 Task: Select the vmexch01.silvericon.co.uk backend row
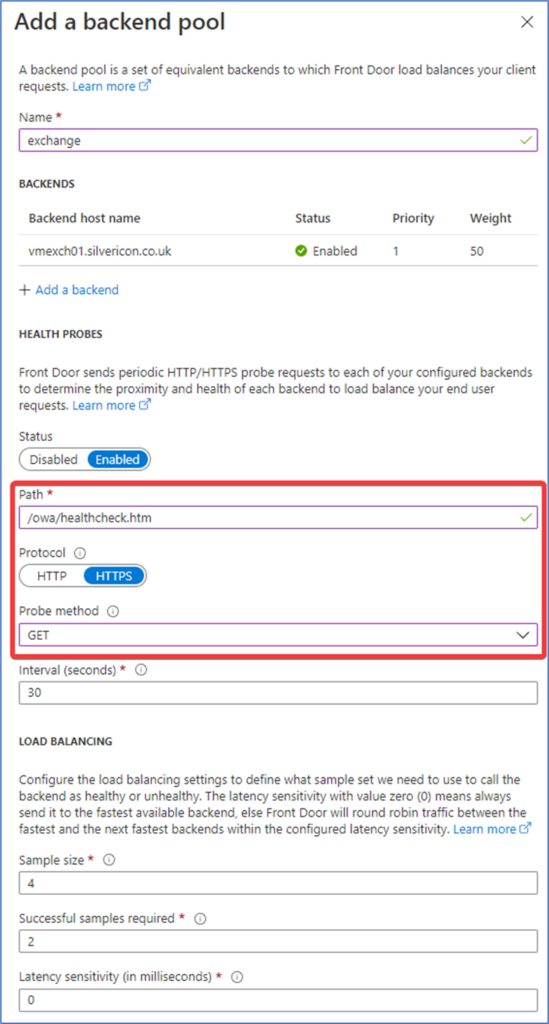279,251
